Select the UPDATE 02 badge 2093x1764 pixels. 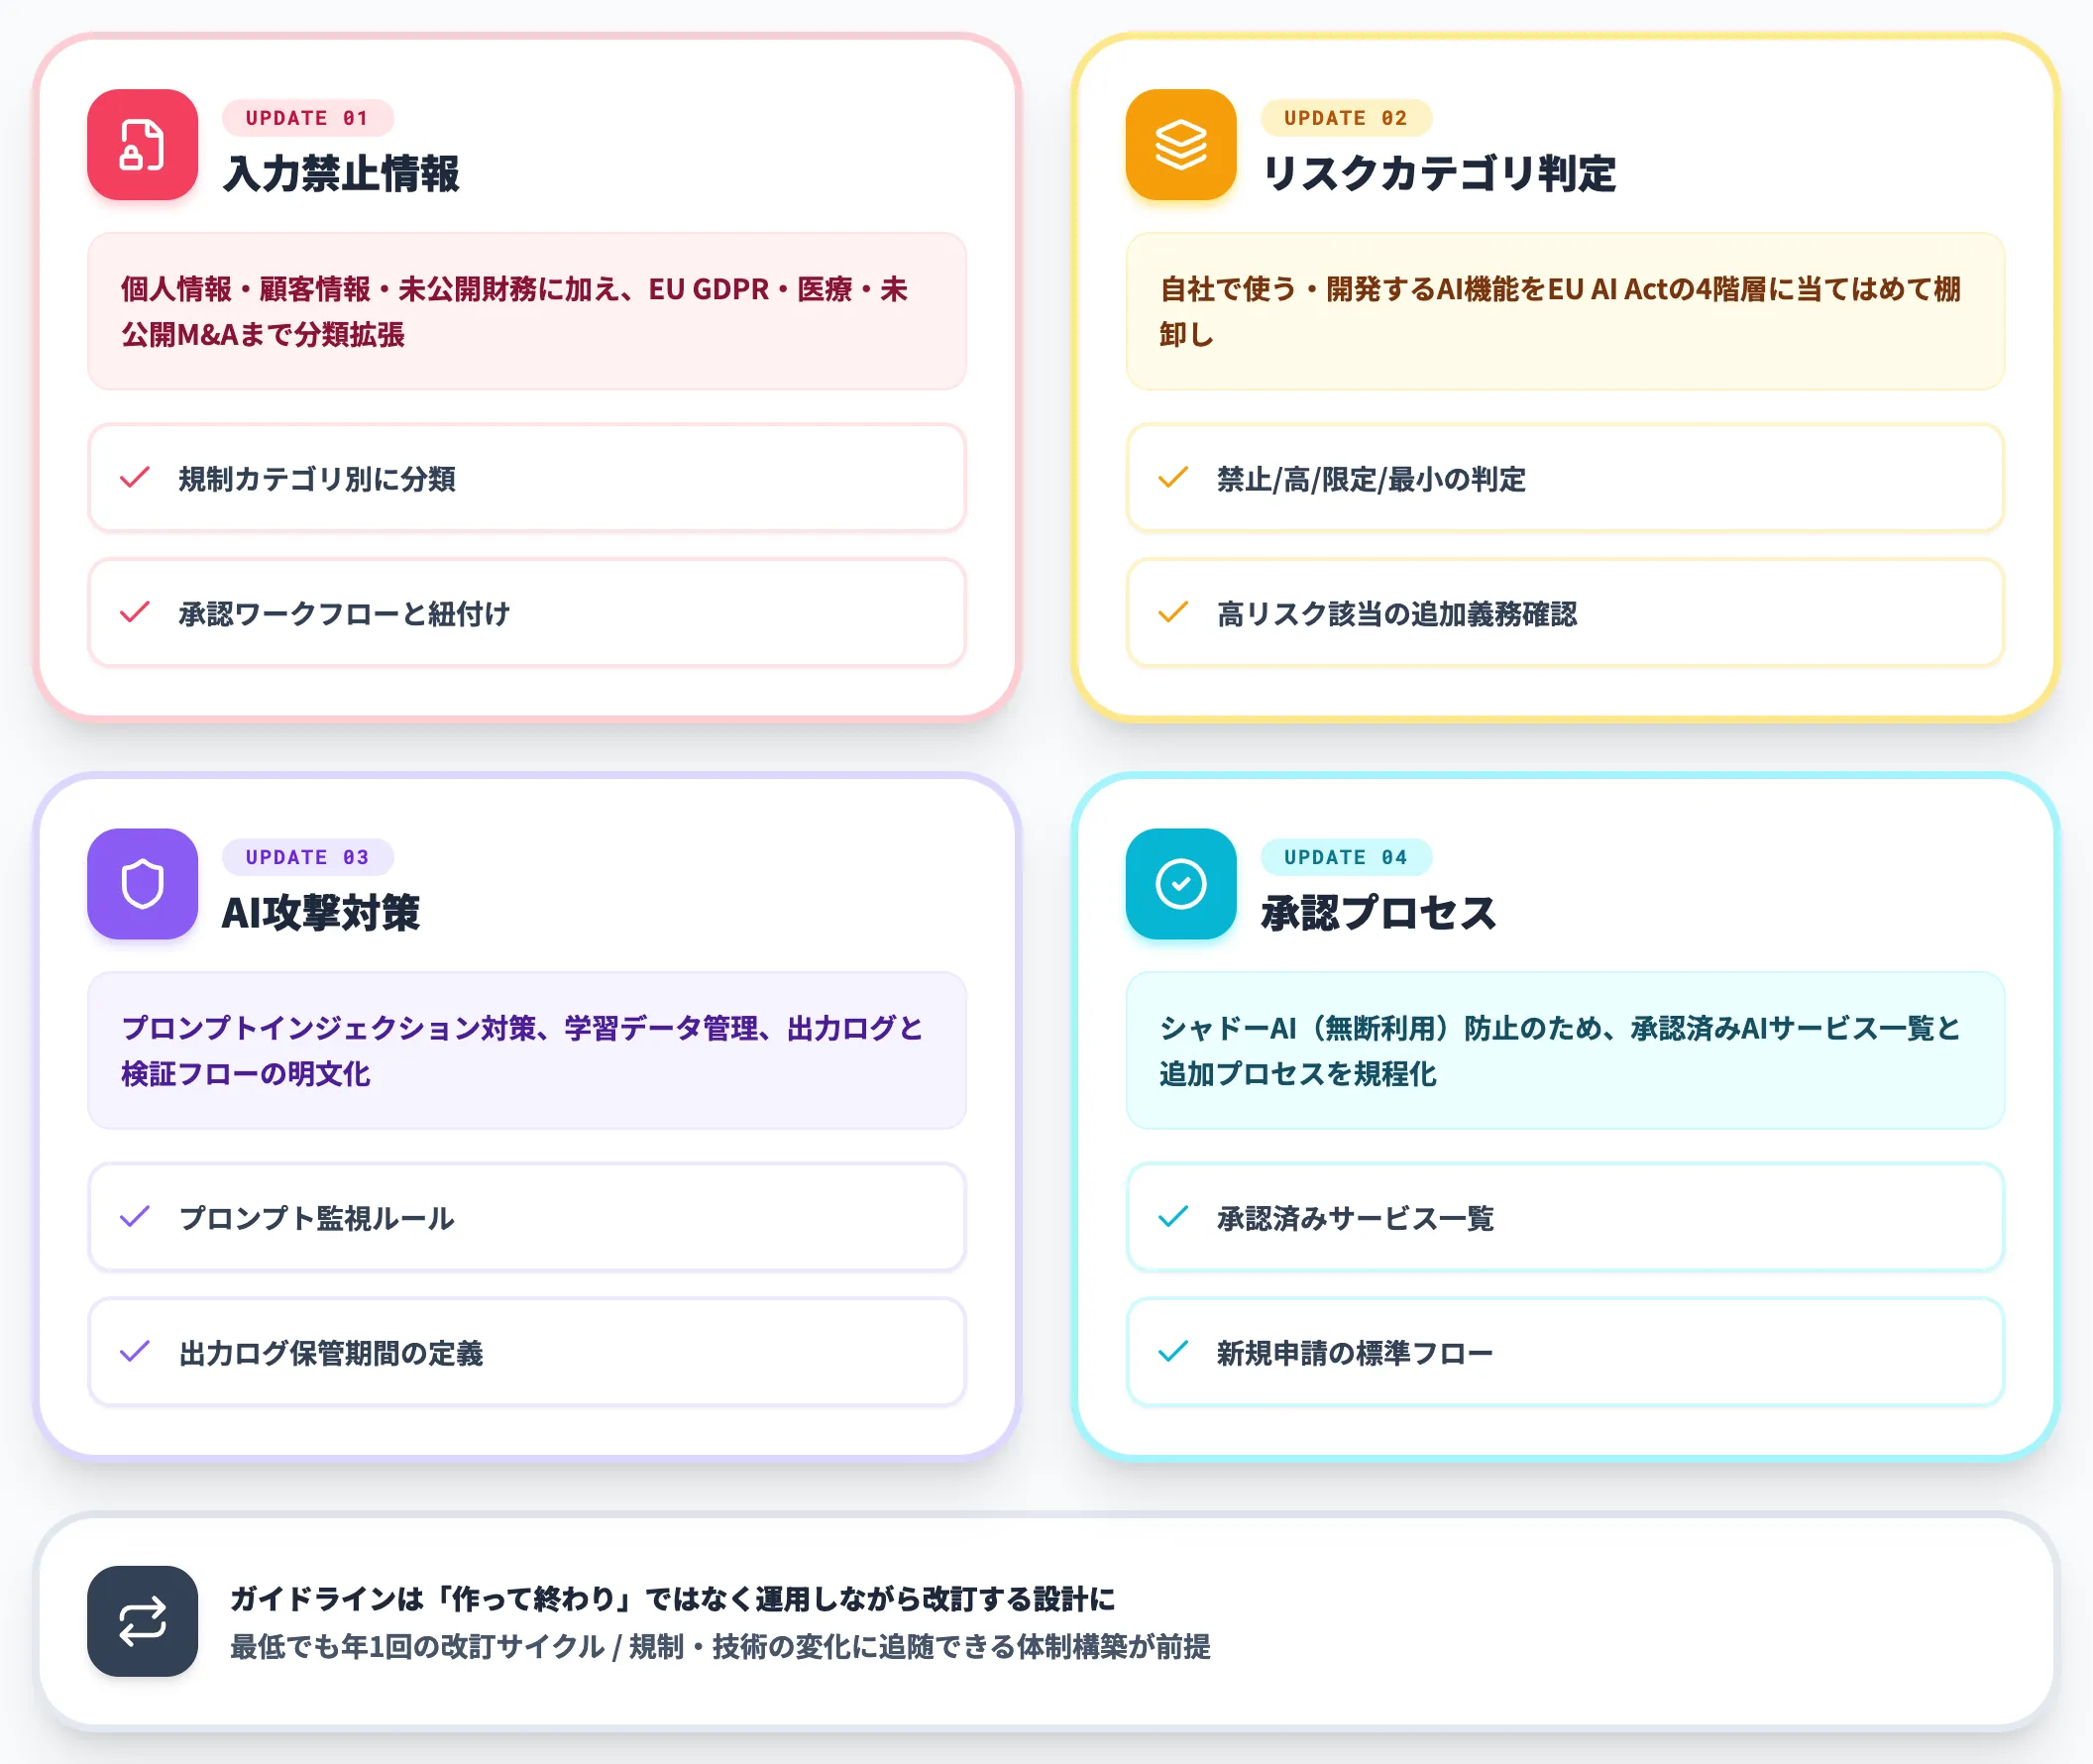(1345, 118)
